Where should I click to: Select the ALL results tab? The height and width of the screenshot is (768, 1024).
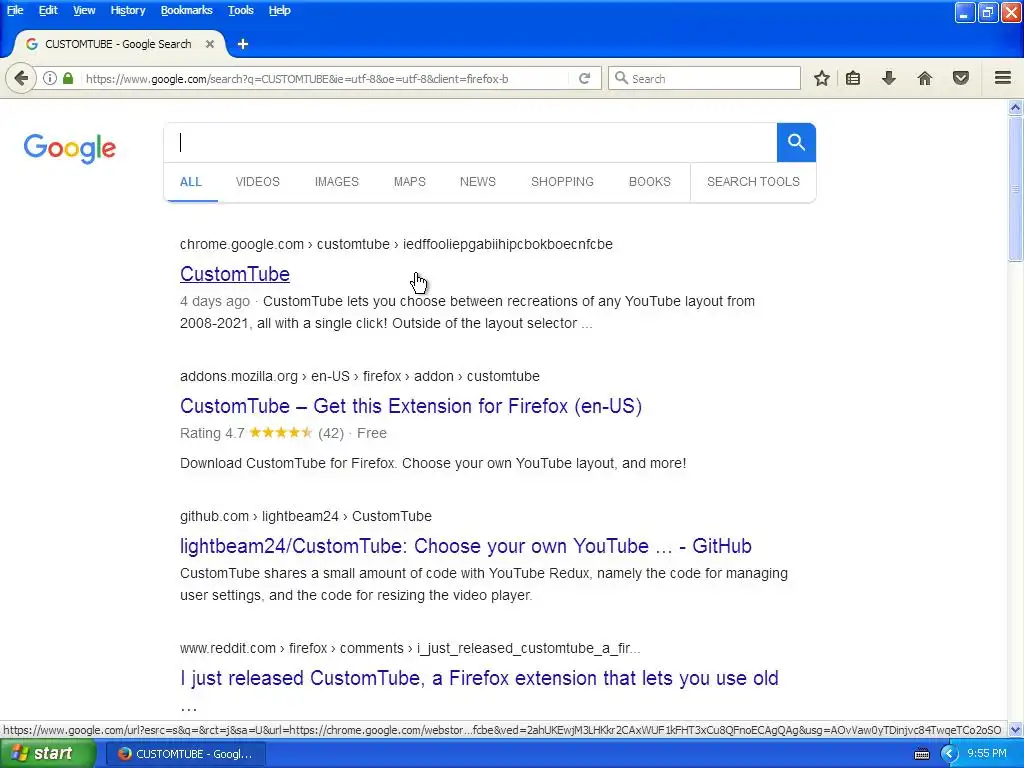tap(191, 182)
